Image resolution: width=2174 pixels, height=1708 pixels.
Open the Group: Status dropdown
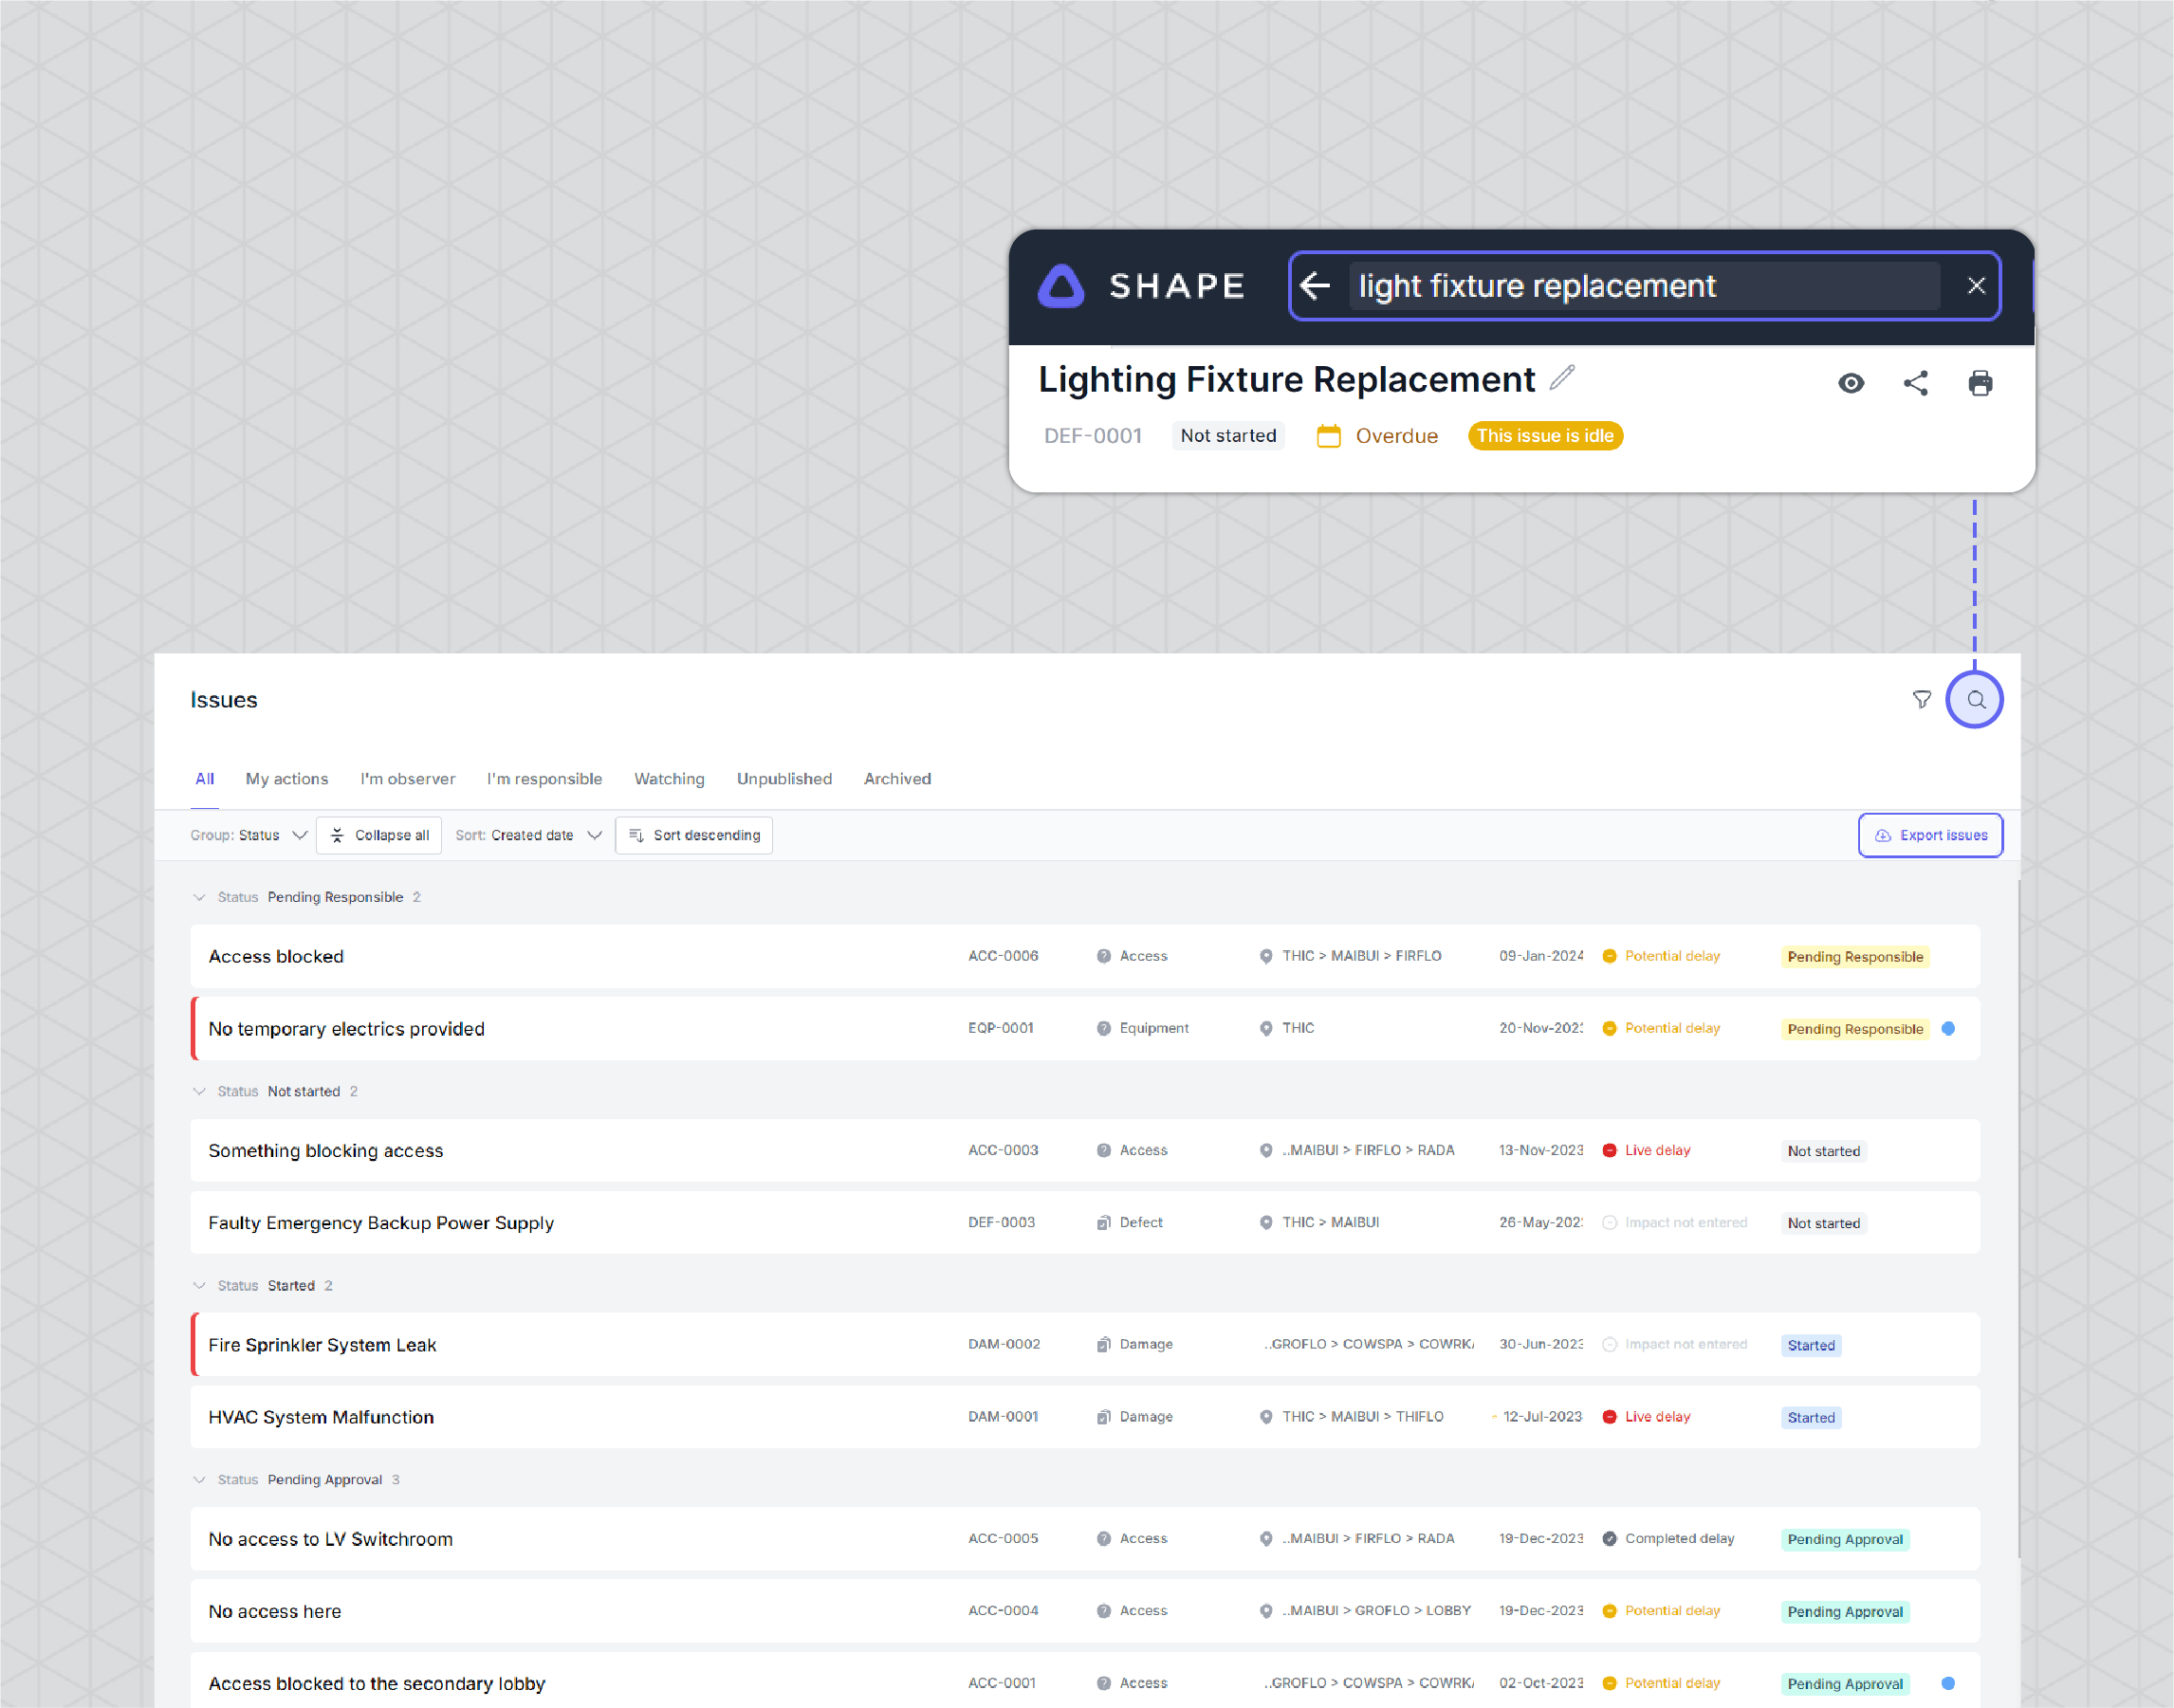point(249,835)
